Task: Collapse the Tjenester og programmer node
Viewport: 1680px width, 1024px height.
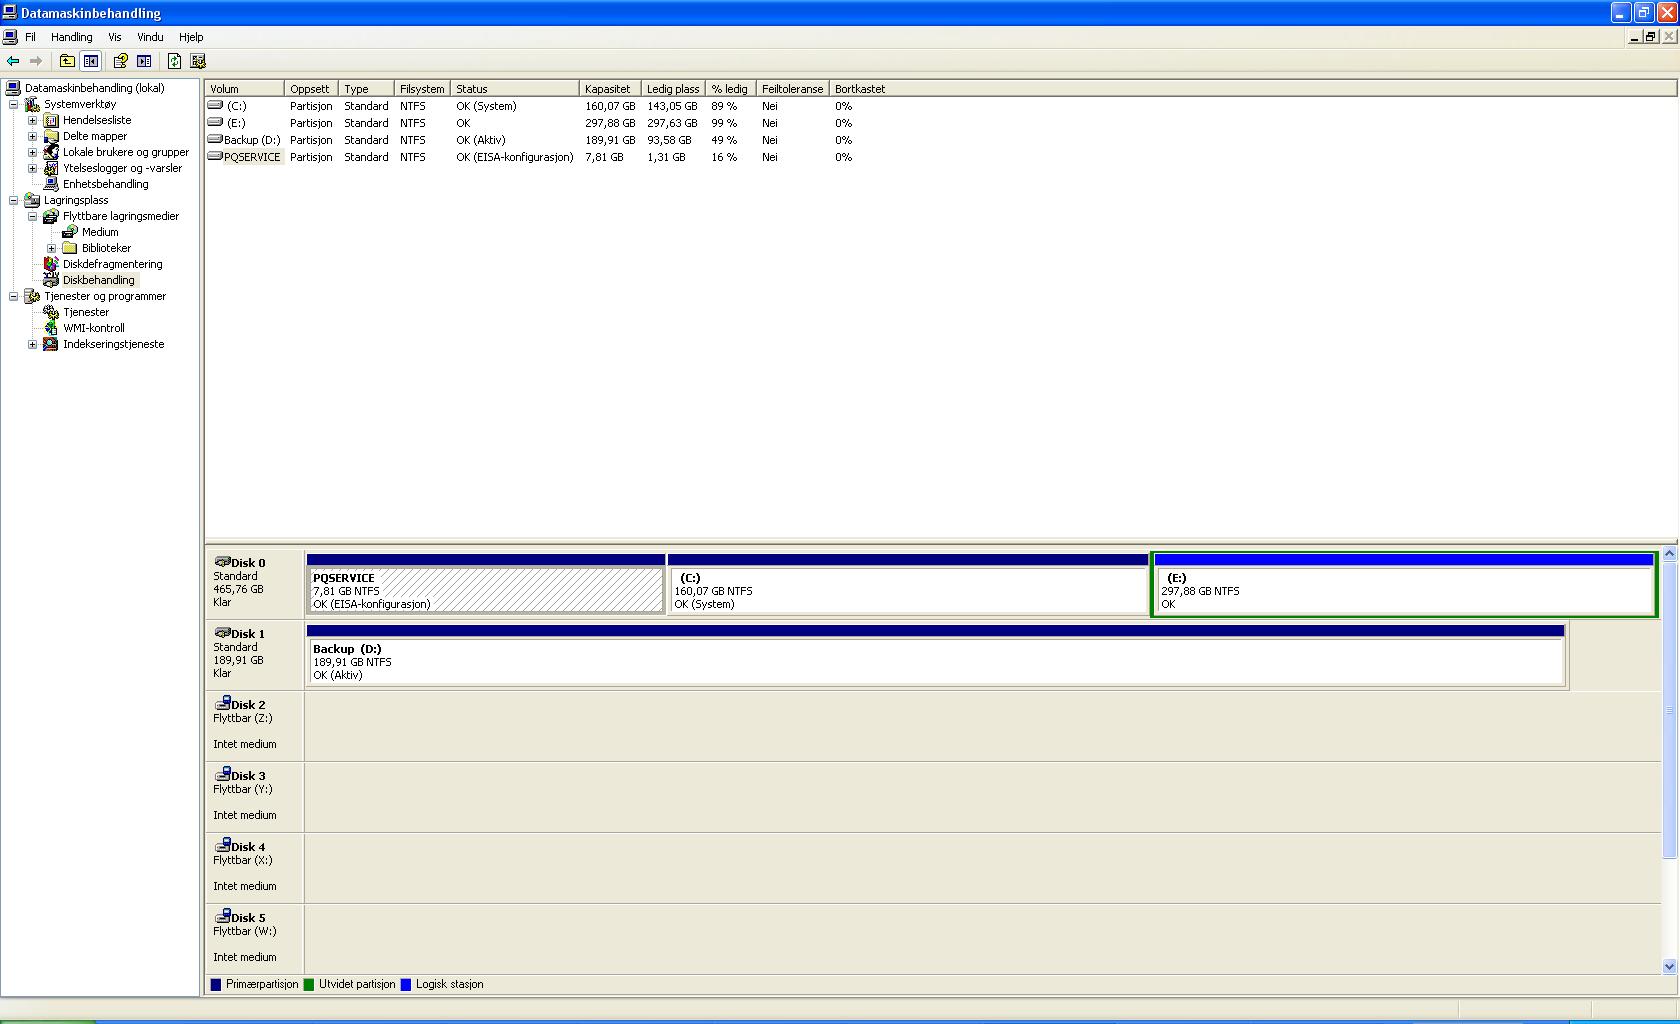Action: tap(13, 296)
